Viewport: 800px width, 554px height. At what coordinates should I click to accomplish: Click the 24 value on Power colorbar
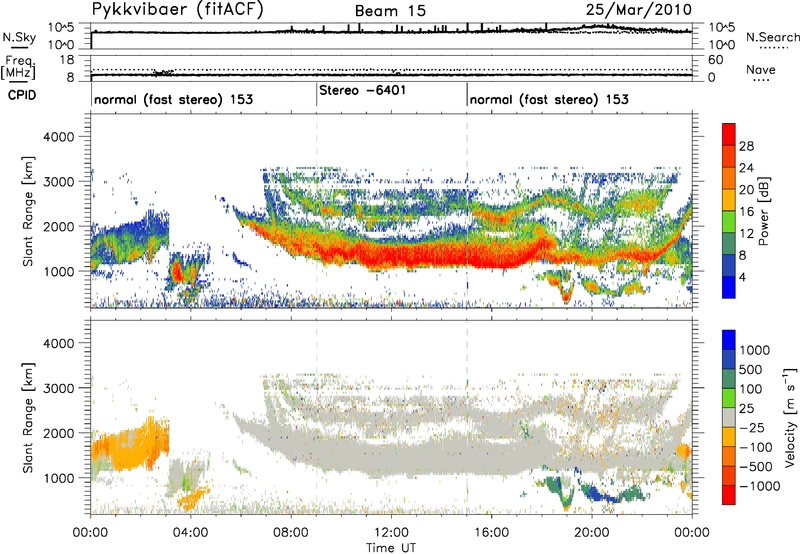pos(746,168)
